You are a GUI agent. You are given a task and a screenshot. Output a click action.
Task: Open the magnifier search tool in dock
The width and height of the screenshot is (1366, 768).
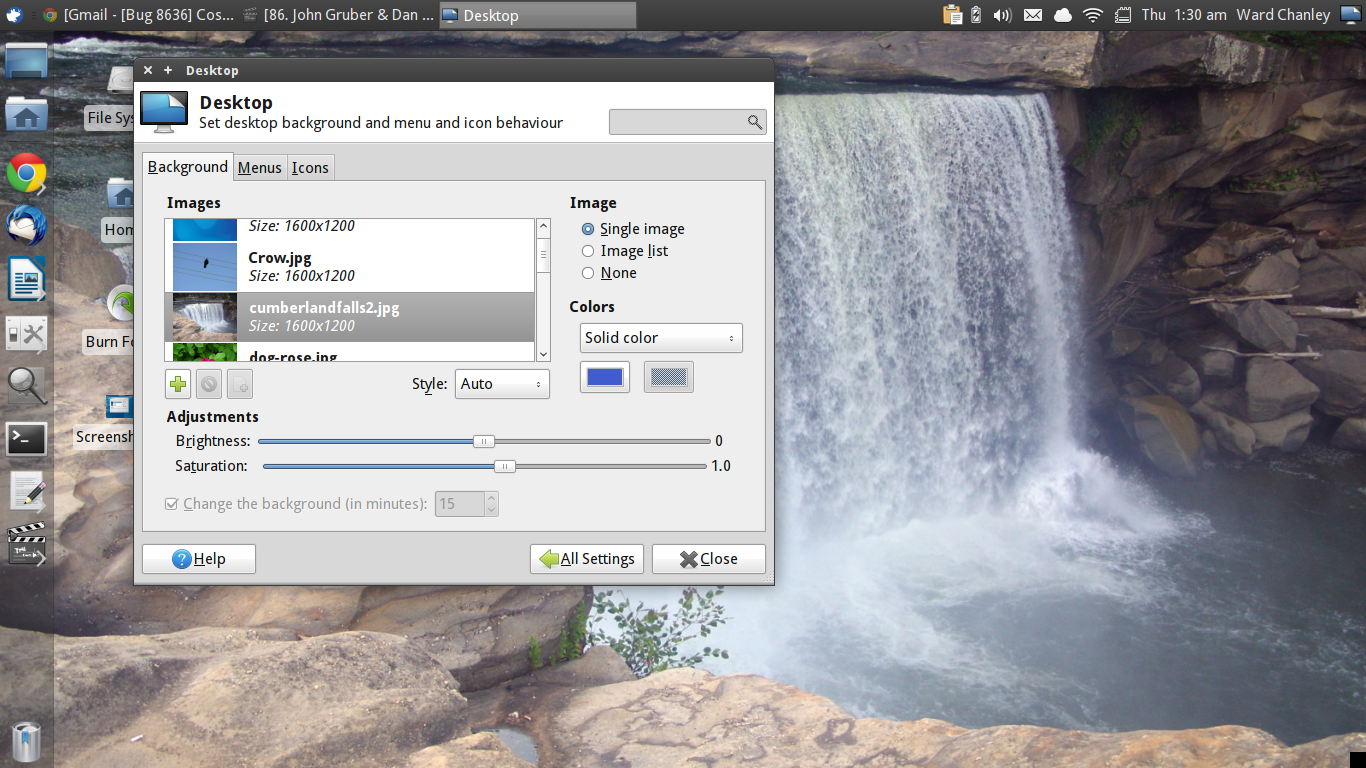coord(26,385)
